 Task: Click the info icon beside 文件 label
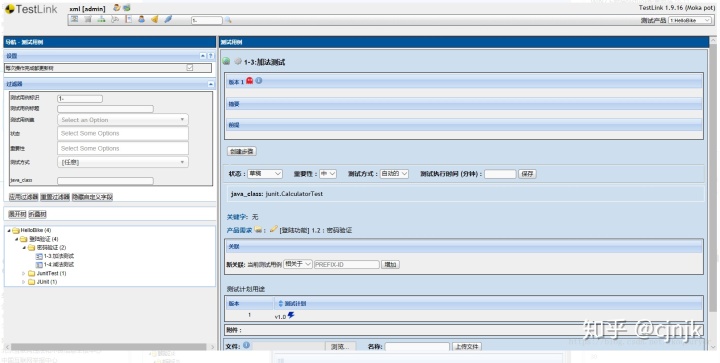246,345
